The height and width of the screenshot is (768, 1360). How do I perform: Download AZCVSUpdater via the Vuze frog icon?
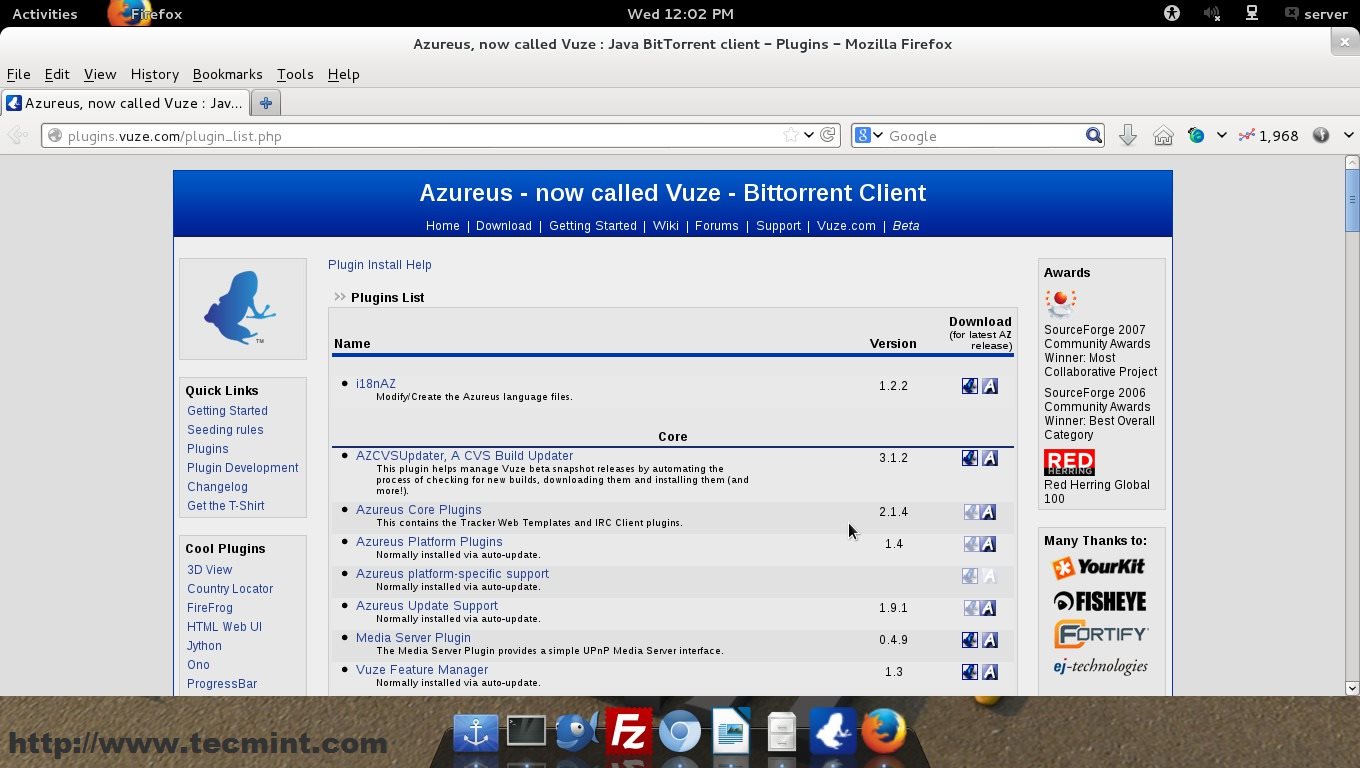[970, 458]
